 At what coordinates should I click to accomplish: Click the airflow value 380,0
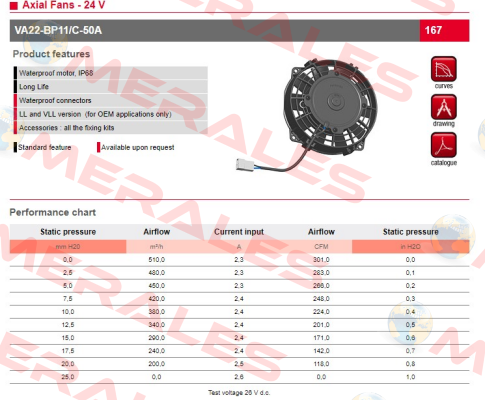pyautogui.click(x=156, y=312)
